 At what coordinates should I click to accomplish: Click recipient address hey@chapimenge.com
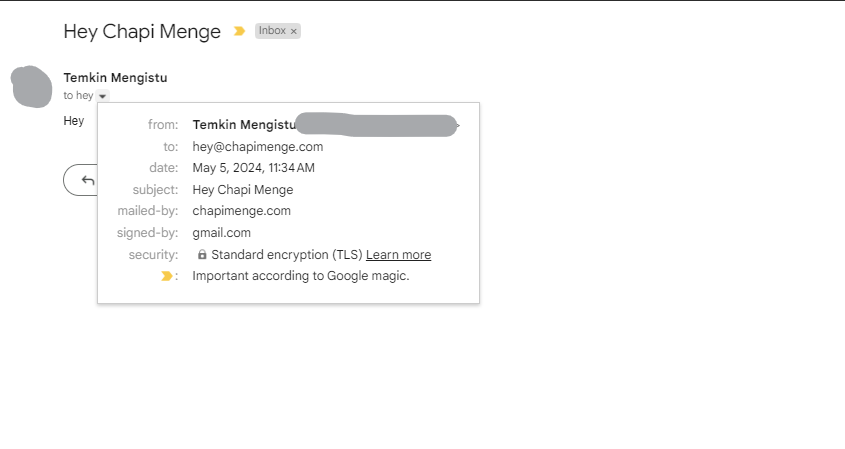(x=257, y=146)
